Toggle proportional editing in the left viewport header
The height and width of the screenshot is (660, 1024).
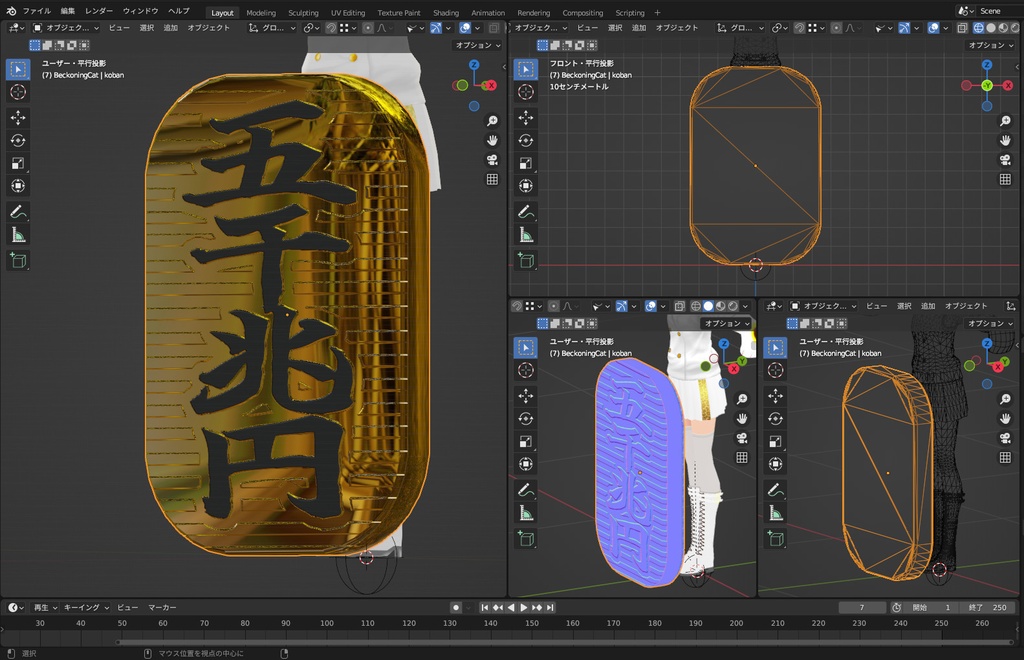point(368,28)
